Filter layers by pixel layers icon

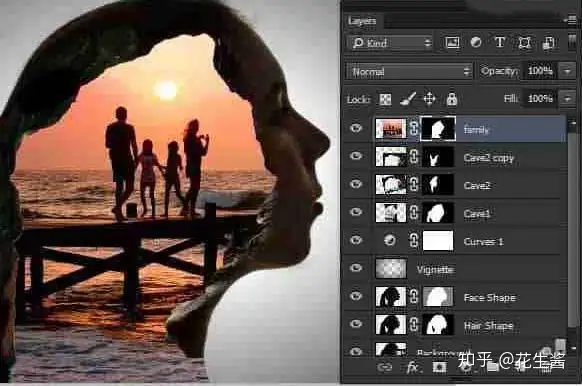coord(452,42)
